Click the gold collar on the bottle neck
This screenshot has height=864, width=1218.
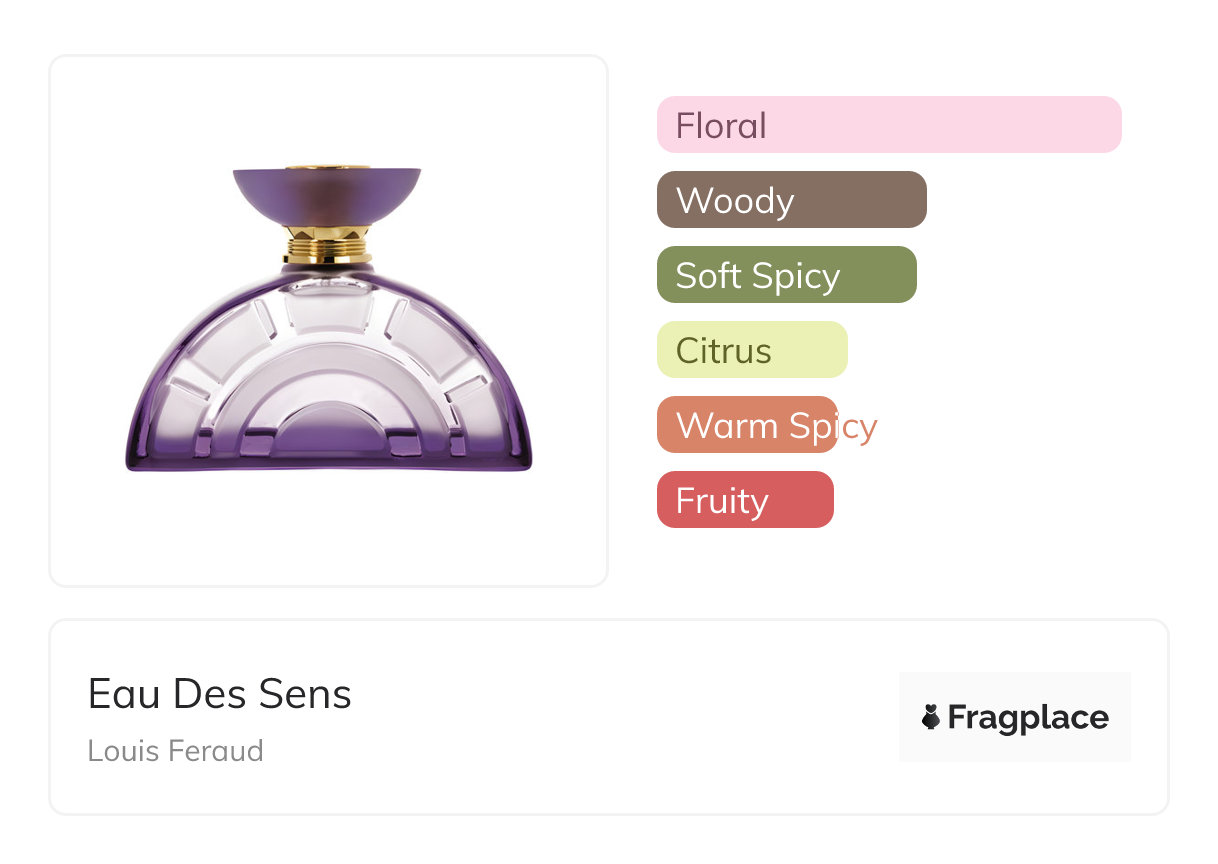pyautogui.click(x=327, y=245)
